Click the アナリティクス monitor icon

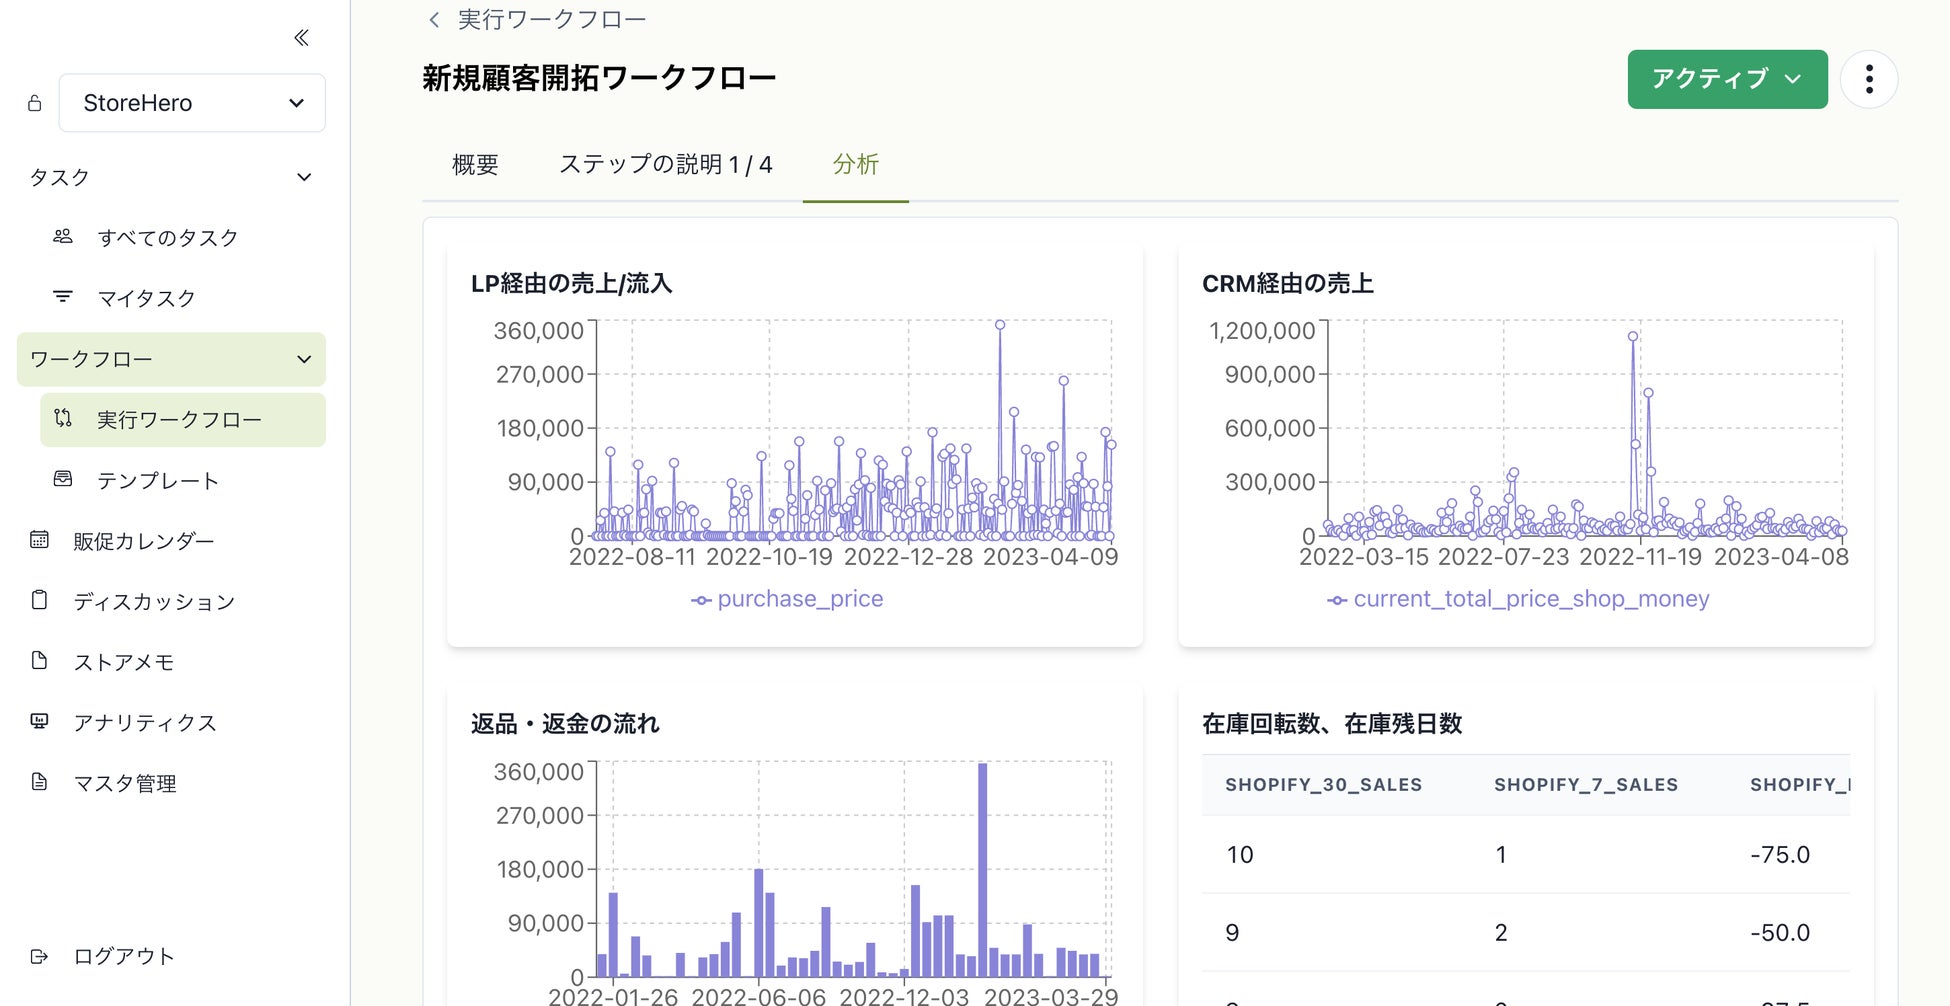click(x=39, y=721)
